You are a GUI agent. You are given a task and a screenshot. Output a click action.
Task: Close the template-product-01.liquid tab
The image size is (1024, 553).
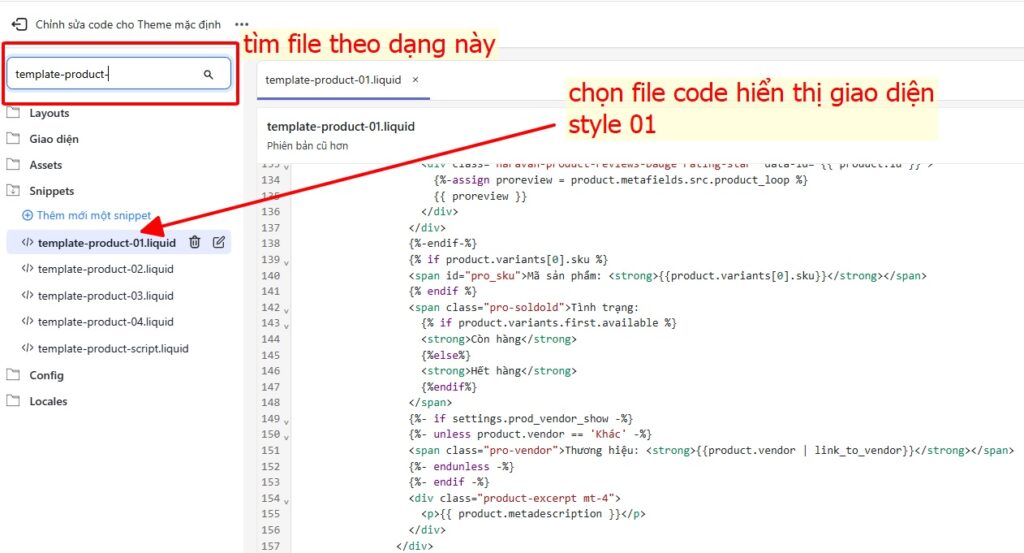point(416,79)
